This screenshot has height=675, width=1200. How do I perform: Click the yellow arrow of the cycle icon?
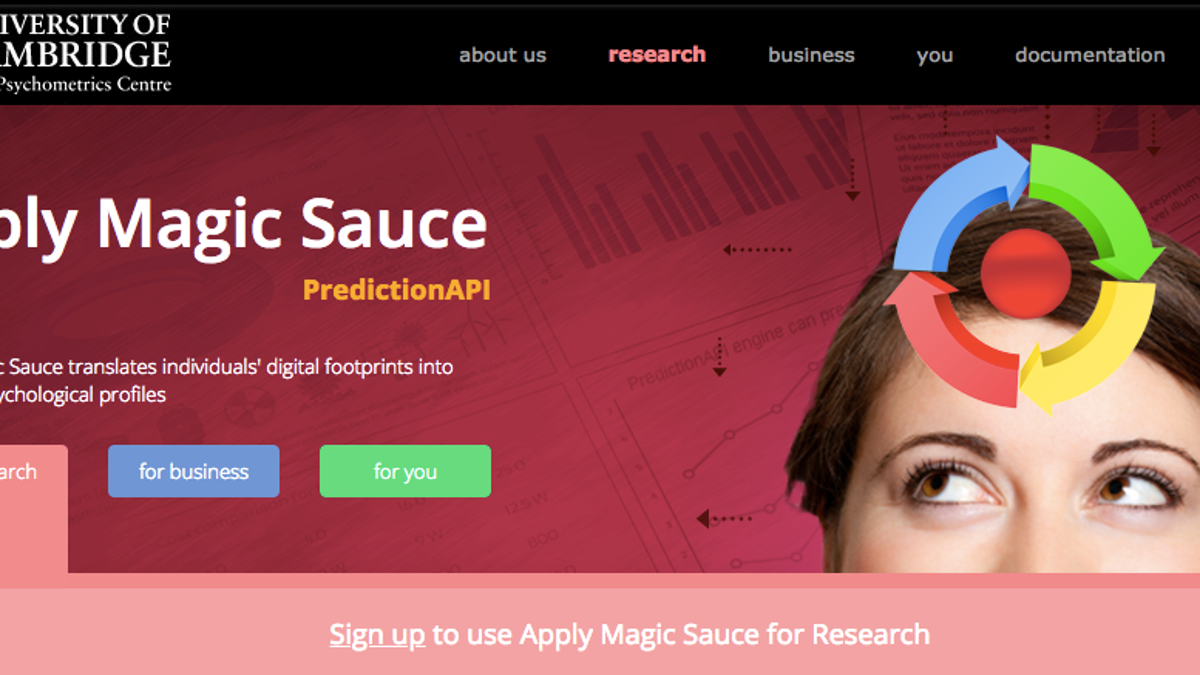(x=1090, y=345)
